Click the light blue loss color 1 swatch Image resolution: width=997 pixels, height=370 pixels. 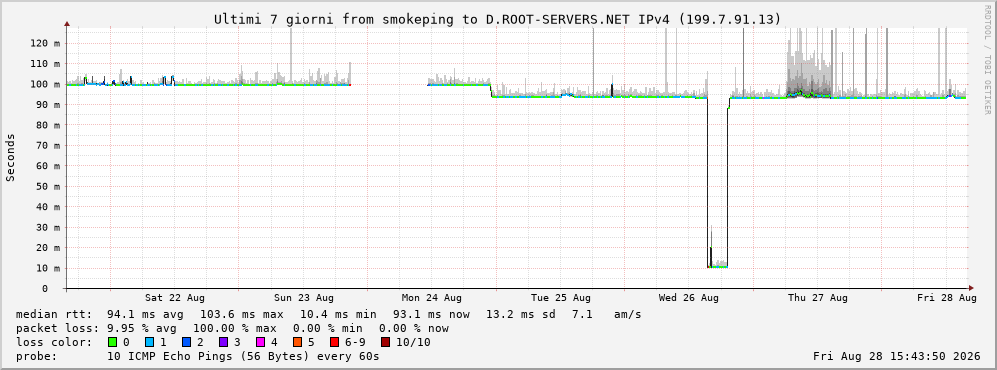pos(150,342)
